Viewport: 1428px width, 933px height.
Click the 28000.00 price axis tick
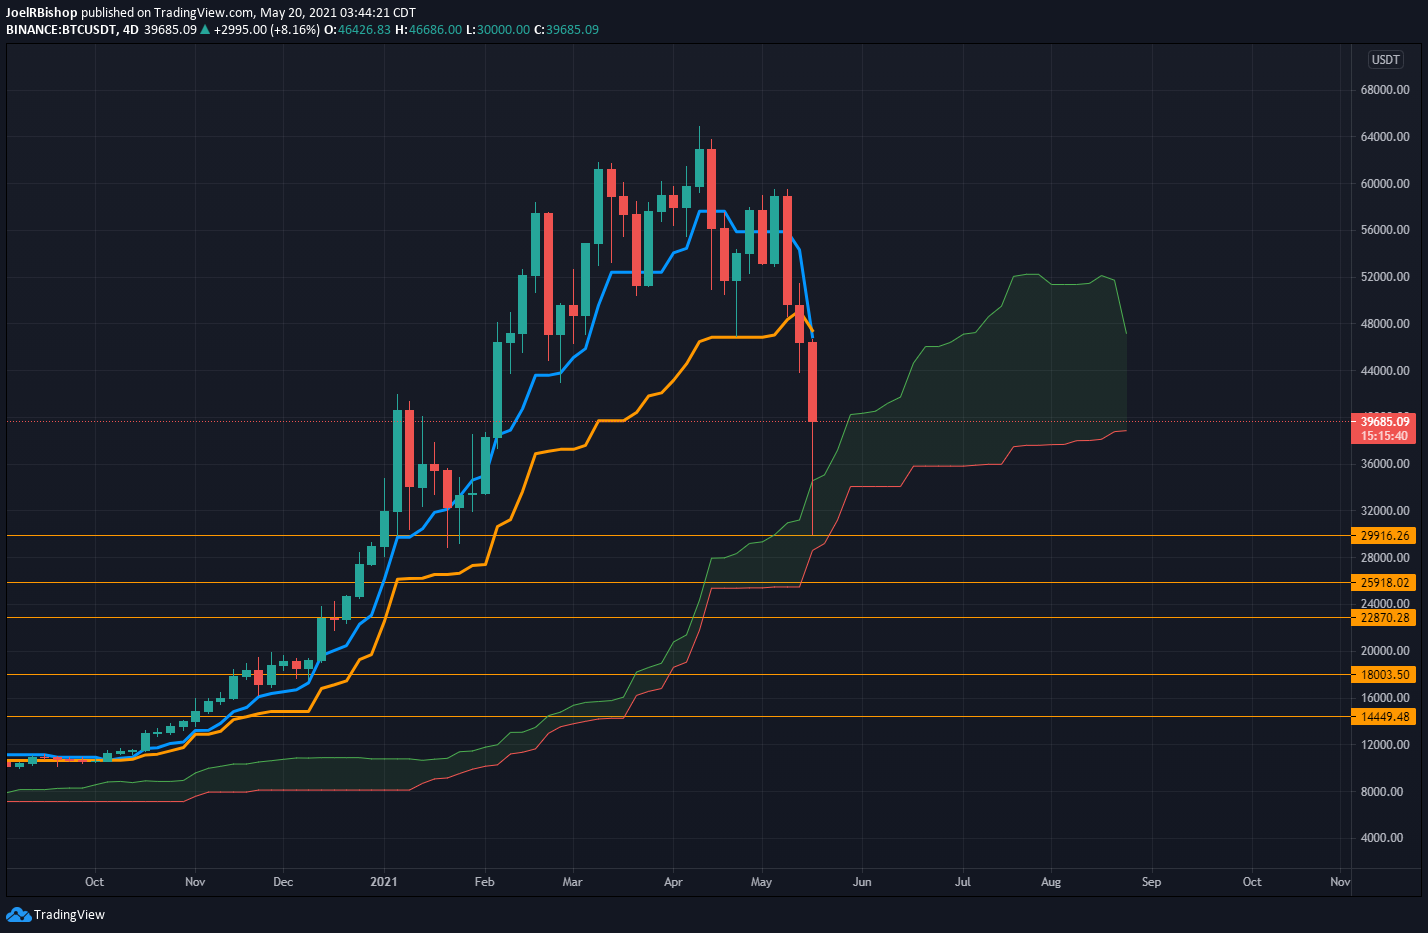(x=1385, y=558)
